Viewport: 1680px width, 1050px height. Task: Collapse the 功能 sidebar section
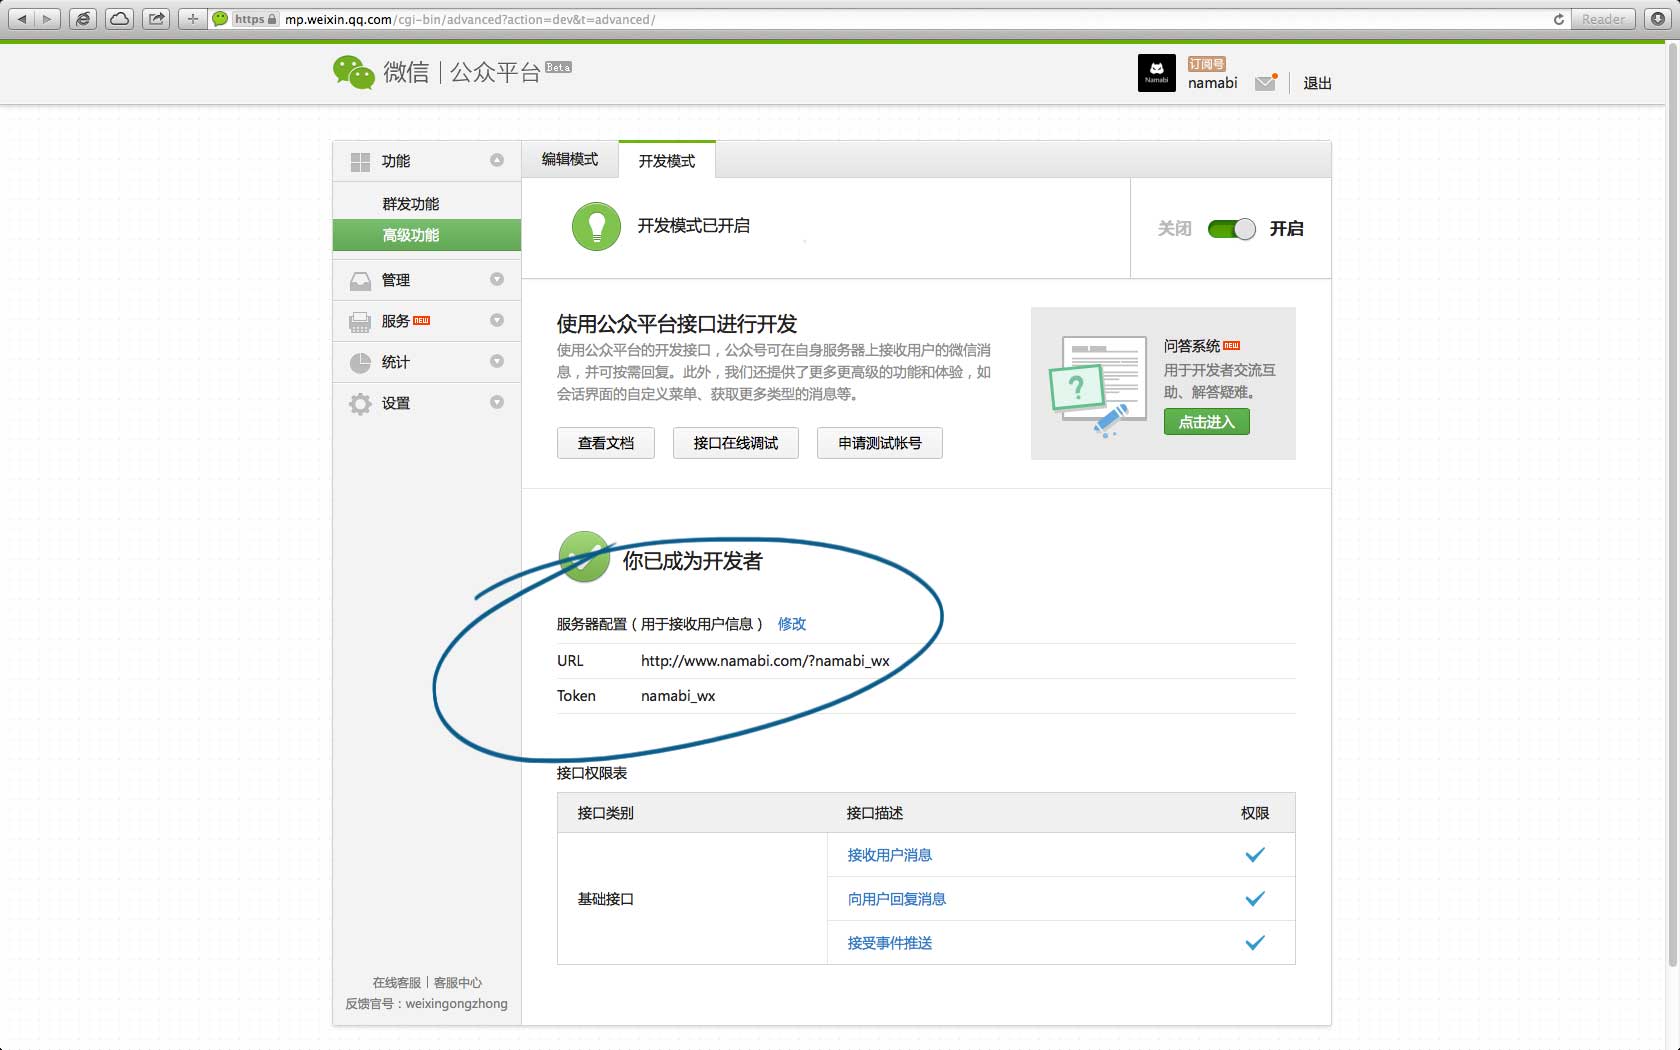pos(497,160)
